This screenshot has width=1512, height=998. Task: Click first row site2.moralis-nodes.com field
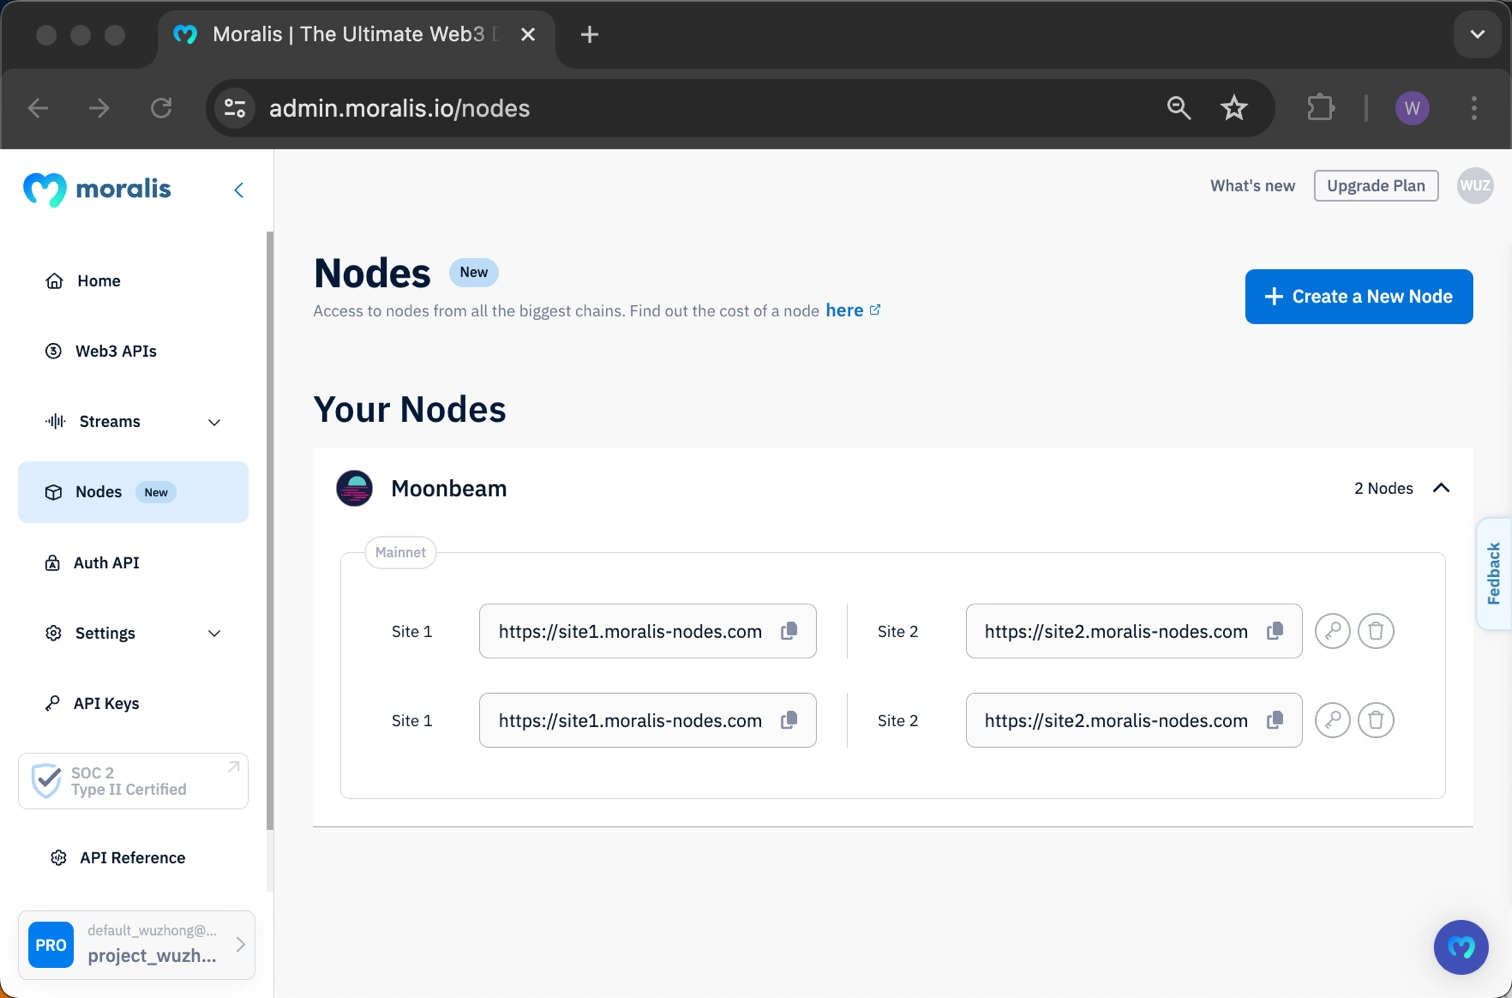coord(1134,631)
